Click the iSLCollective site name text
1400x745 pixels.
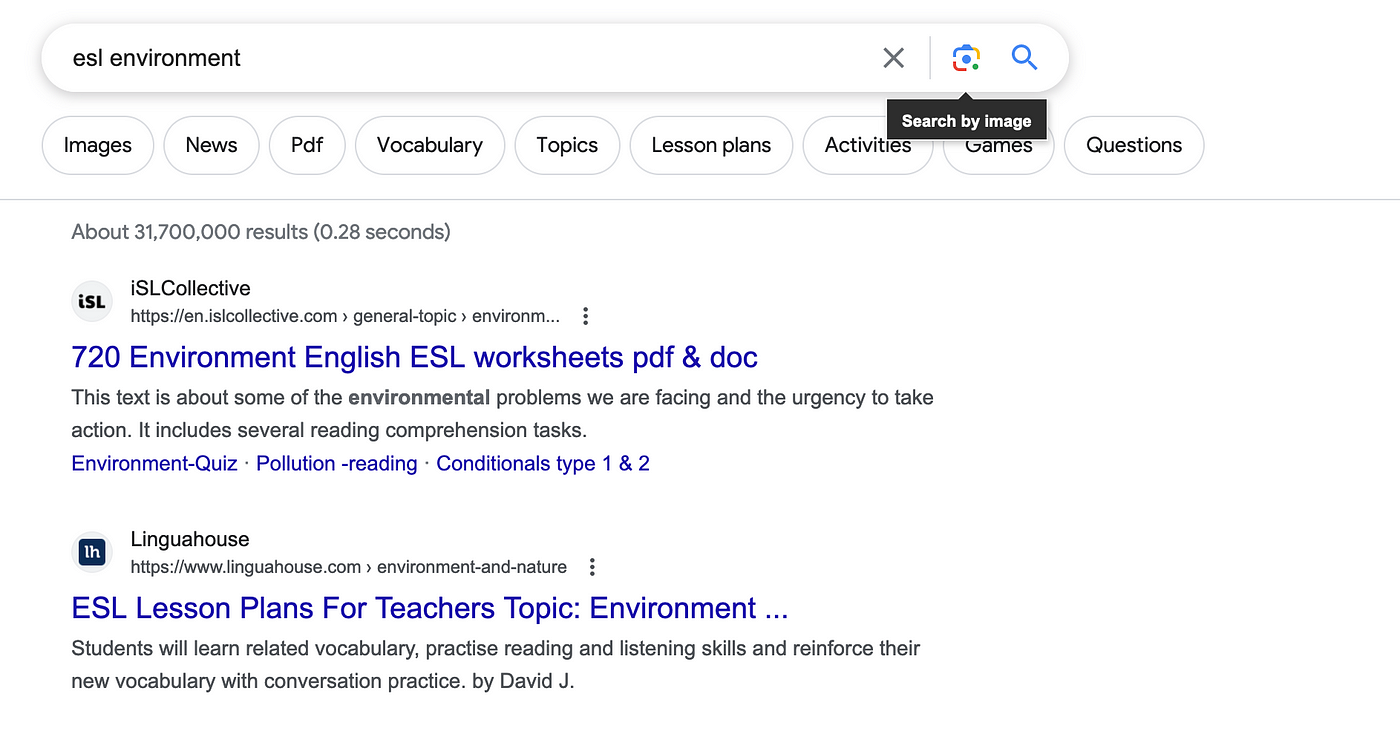coord(191,288)
